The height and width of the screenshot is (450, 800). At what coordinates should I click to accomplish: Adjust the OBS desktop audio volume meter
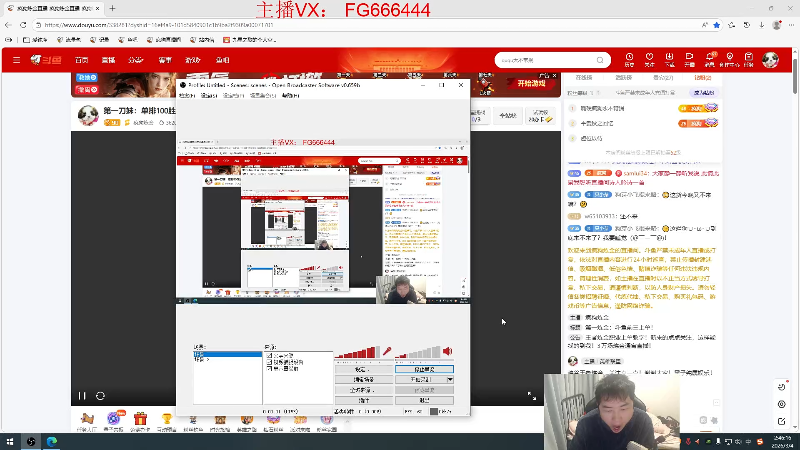pyautogui.click(x=417, y=352)
